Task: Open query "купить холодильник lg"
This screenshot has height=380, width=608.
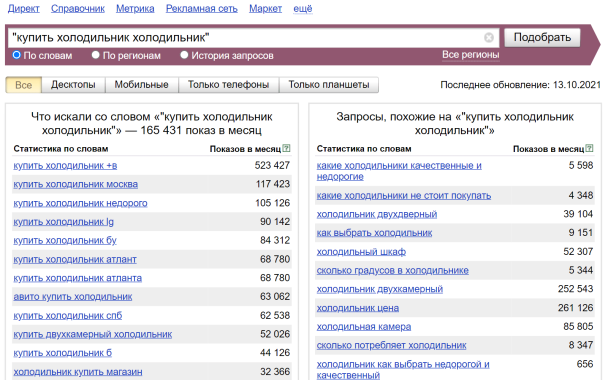Action: 64,222
